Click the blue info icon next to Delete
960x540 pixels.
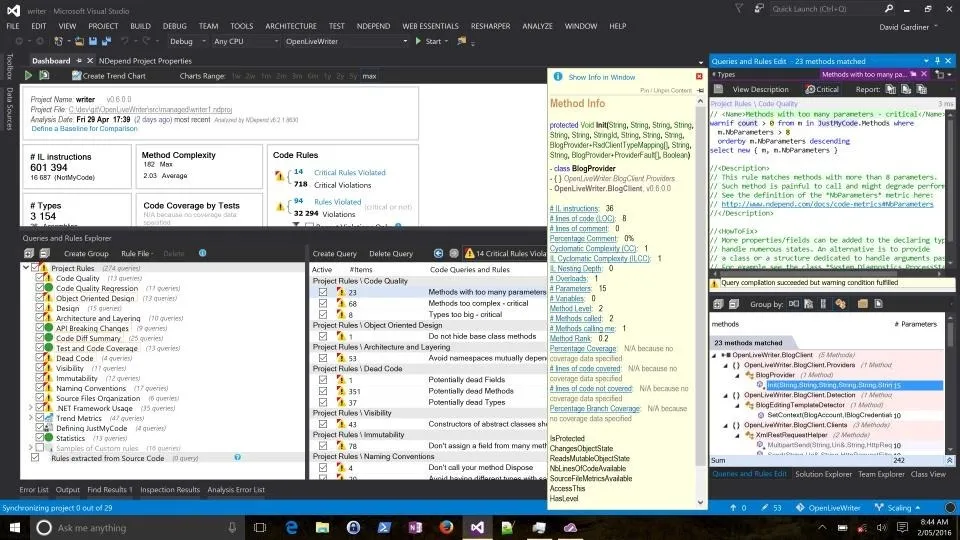click(202, 254)
